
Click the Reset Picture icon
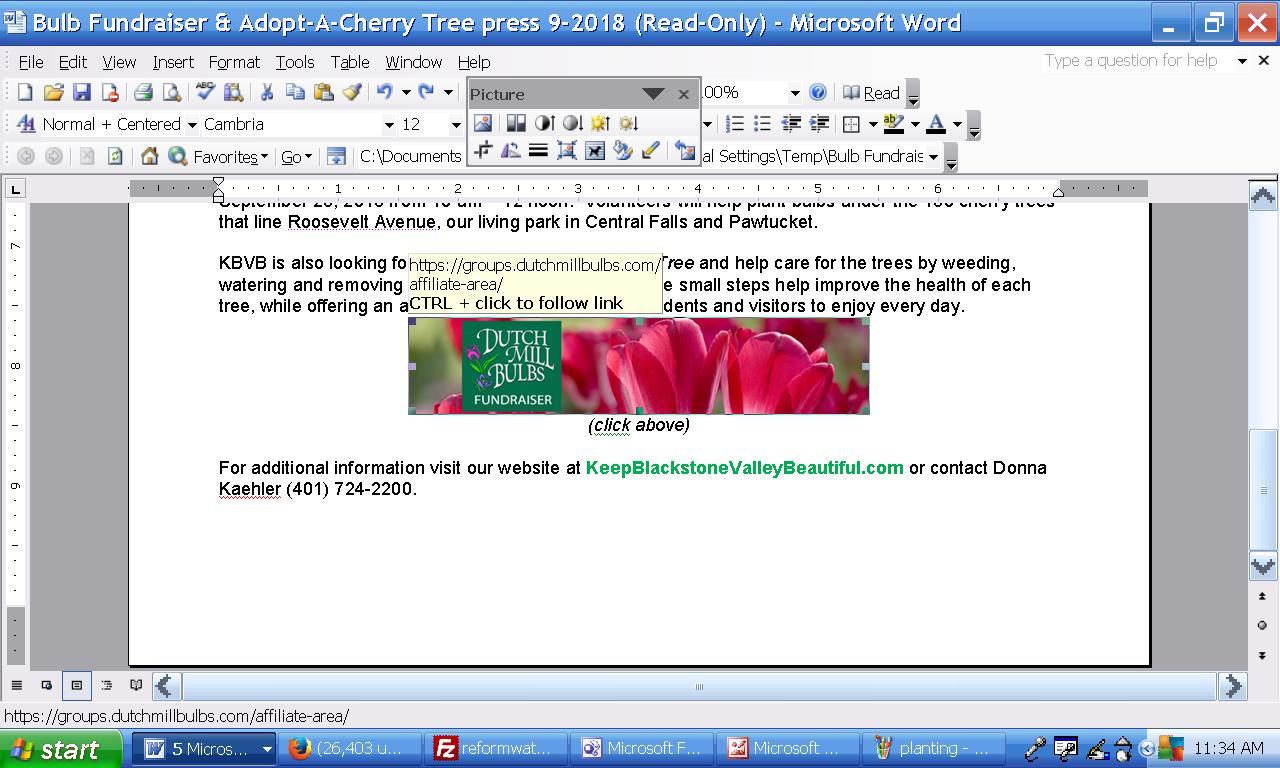[x=685, y=151]
